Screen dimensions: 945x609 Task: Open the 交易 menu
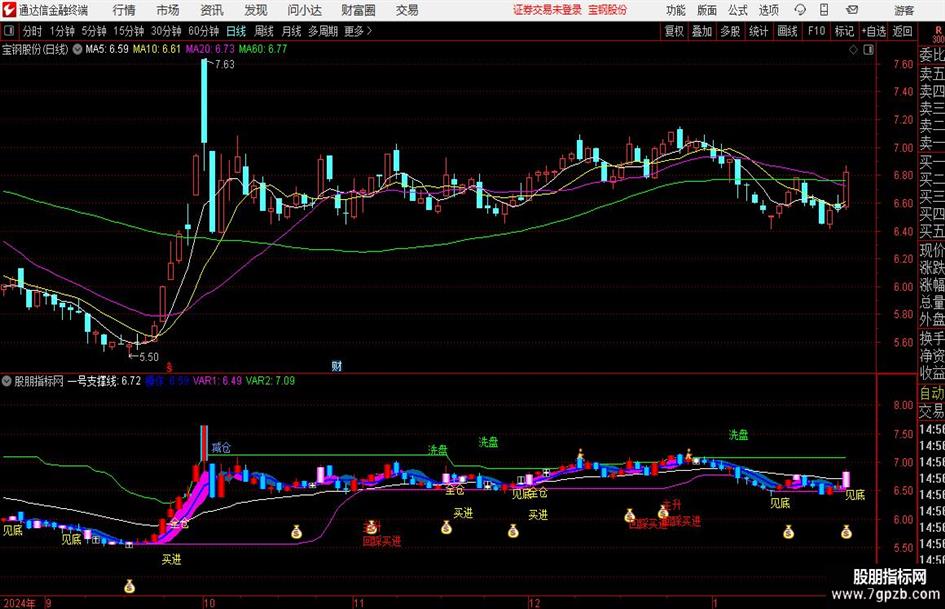point(407,10)
